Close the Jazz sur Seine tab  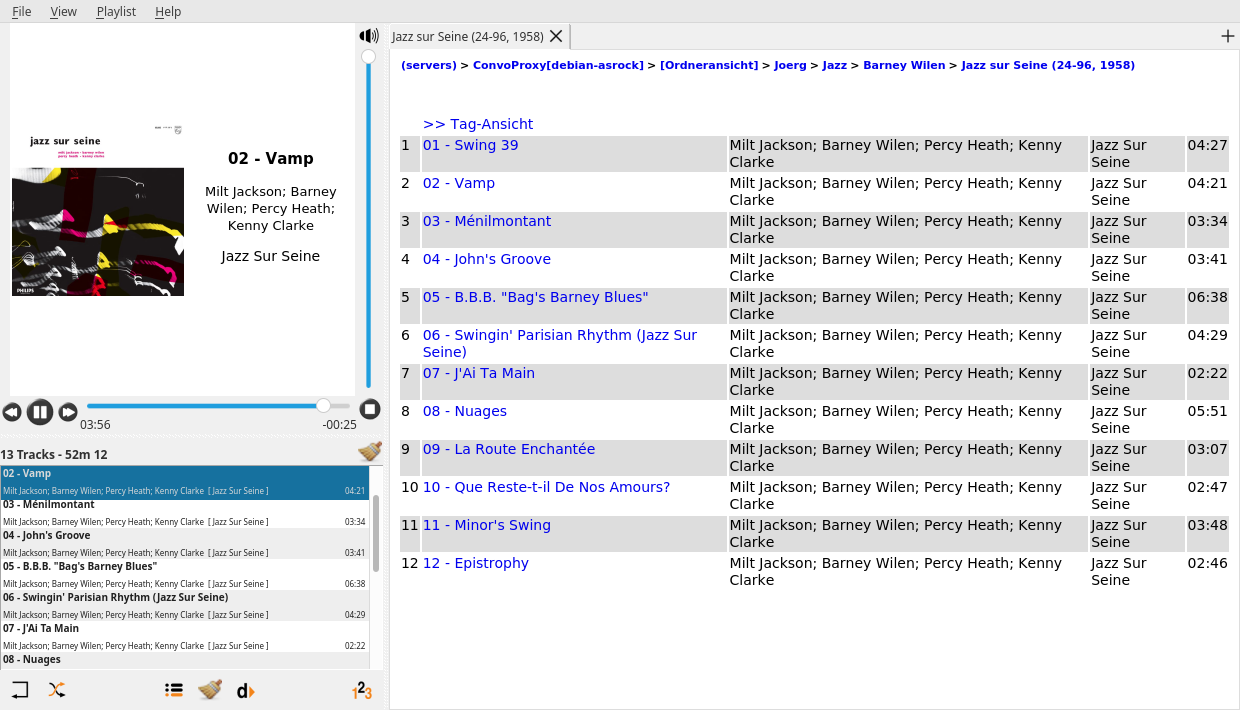coord(557,36)
